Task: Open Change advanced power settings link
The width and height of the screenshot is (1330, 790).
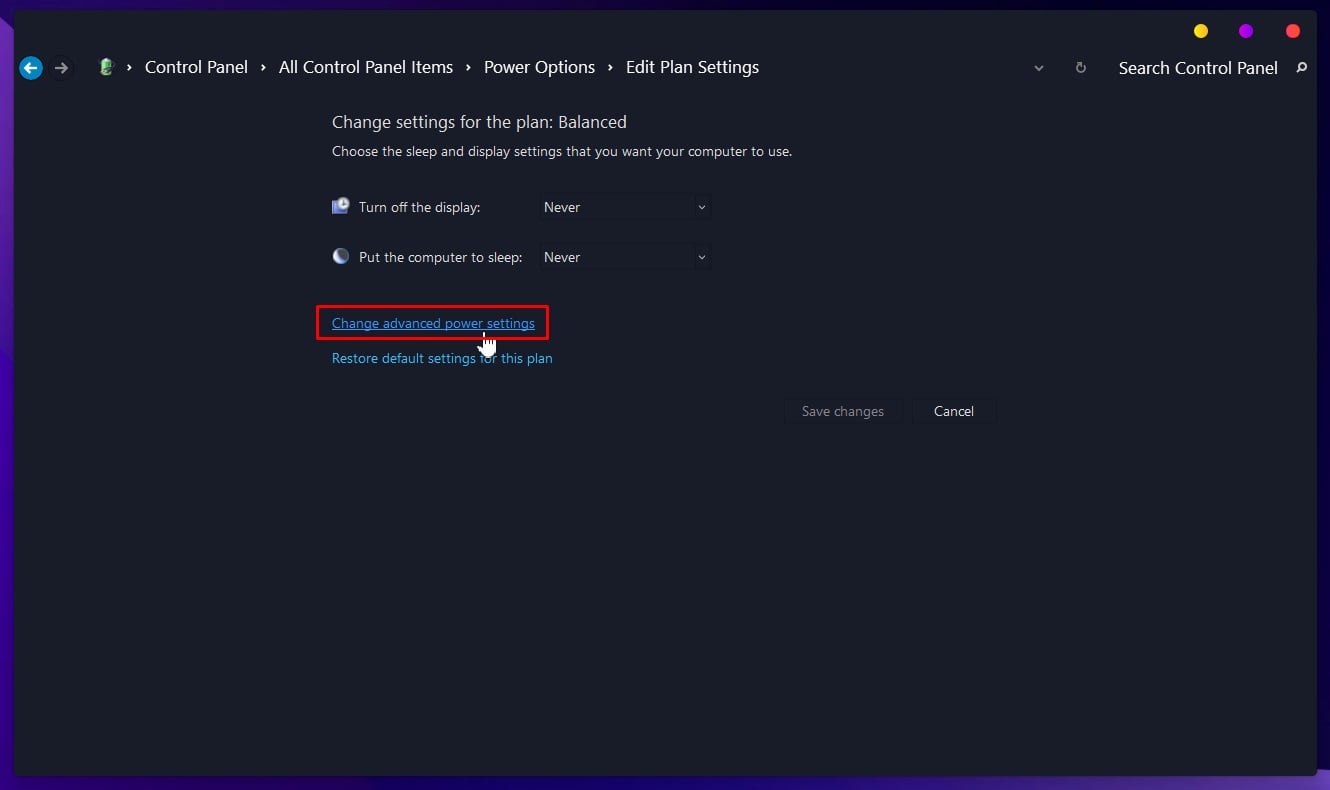Action: (433, 323)
